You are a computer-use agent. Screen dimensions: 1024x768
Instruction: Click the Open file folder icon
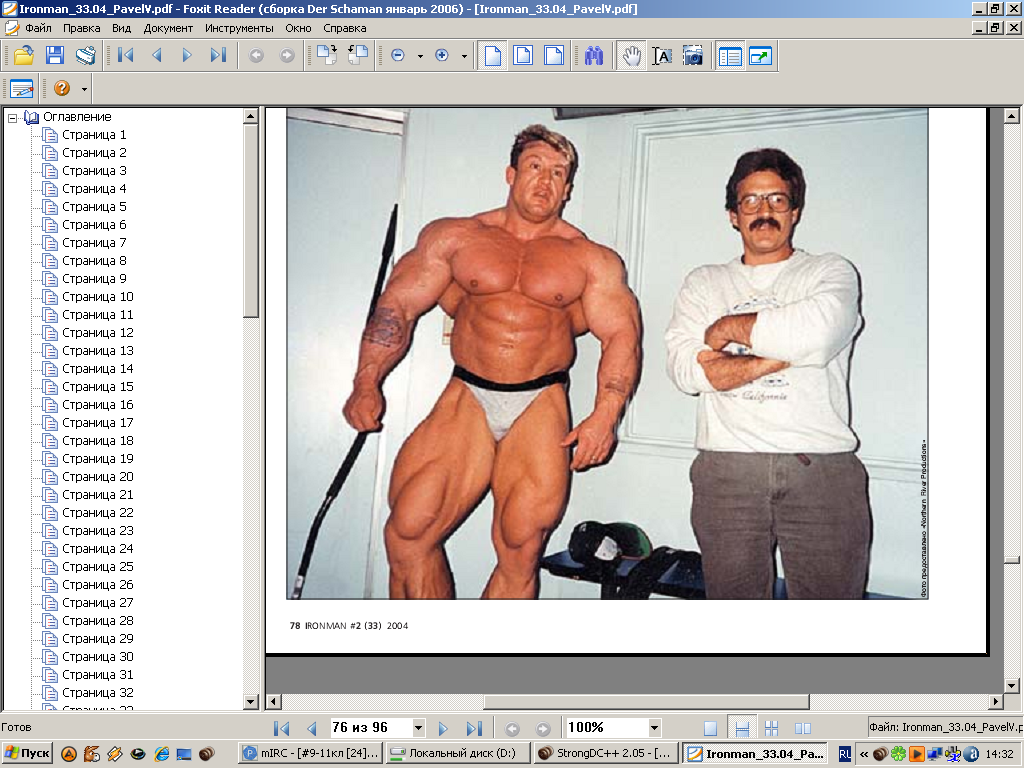point(23,56)
